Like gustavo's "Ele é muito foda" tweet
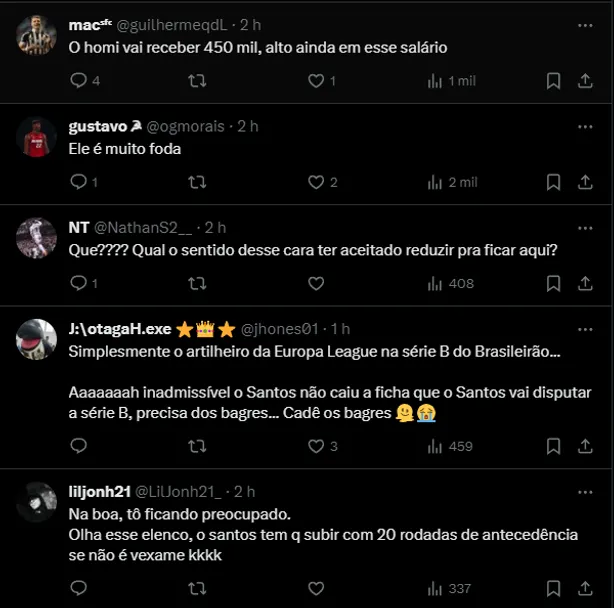The height and width of the screenshot is (608, 614). tap(316, 182)
